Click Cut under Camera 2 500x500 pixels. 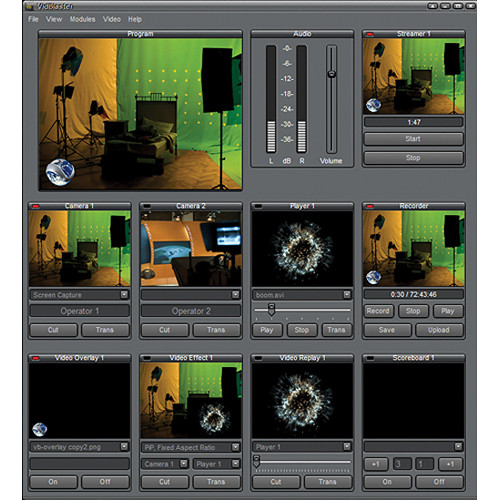pyautogui.click(x=165, y=330)
